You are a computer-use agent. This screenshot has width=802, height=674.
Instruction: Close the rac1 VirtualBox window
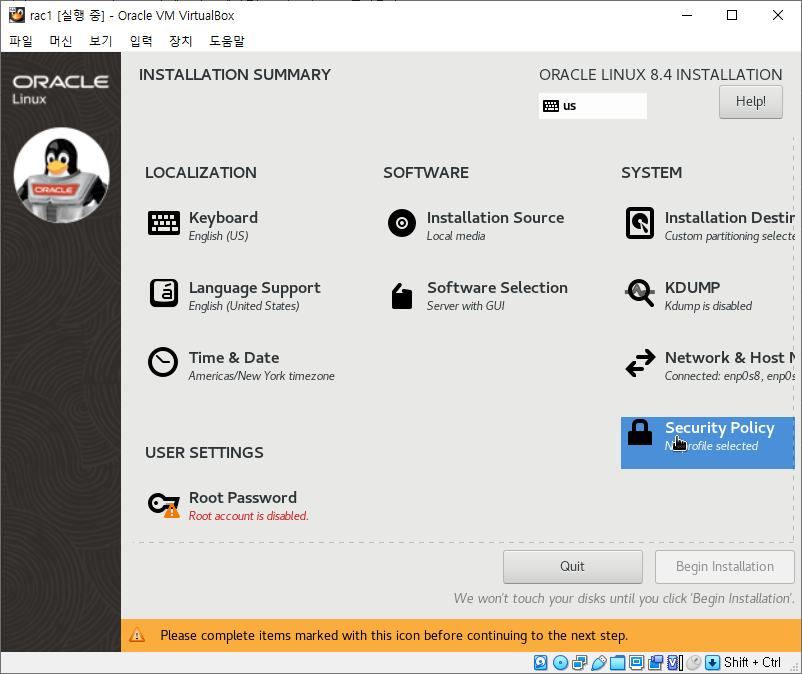[x=777, y=15]
